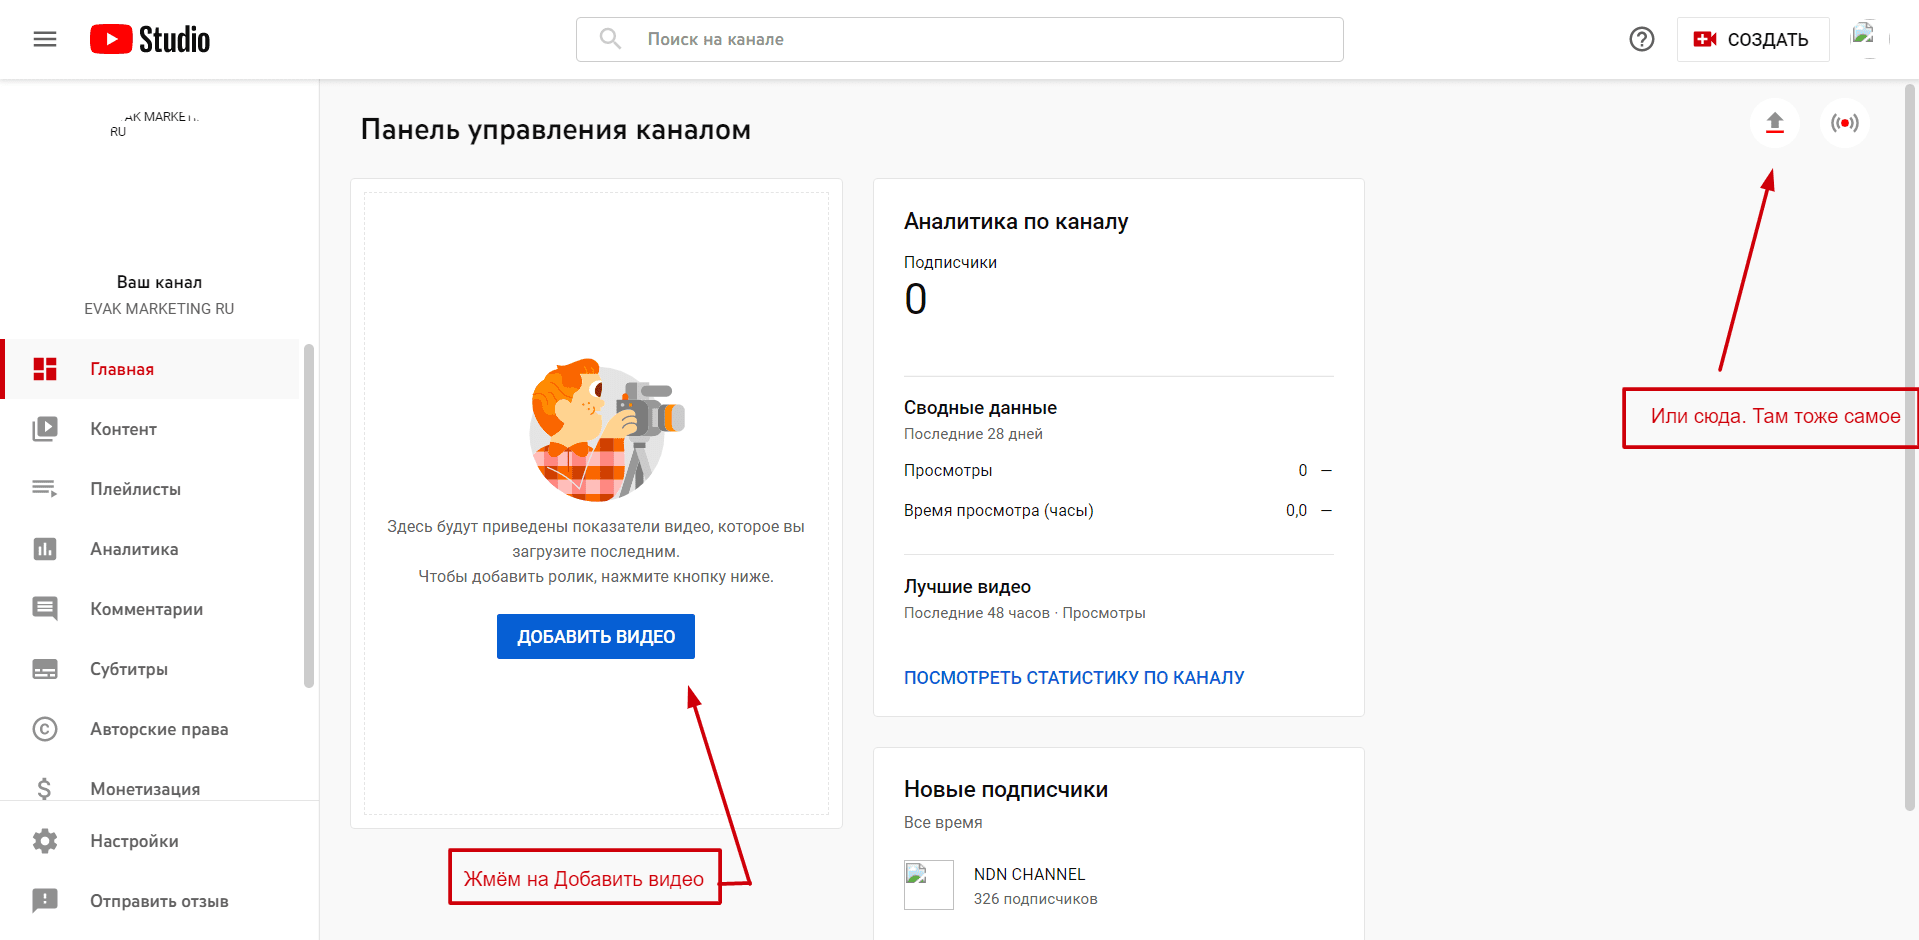Go to Плейлисты in the sidebar
Screen dimensions: 1919x940
pyautogui.click(x=150, y=489)
